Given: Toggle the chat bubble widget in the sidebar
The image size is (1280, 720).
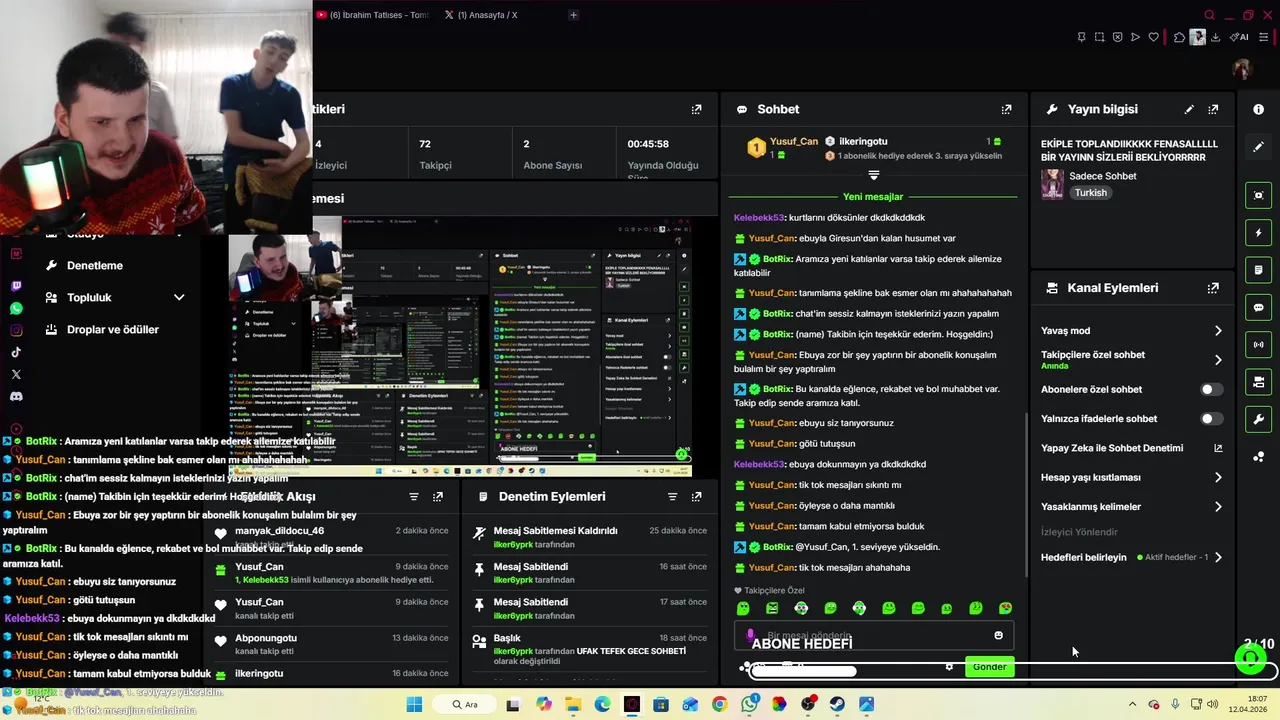Looking at the screenshot, I should pyautogui.click(x=1258, y=307).
